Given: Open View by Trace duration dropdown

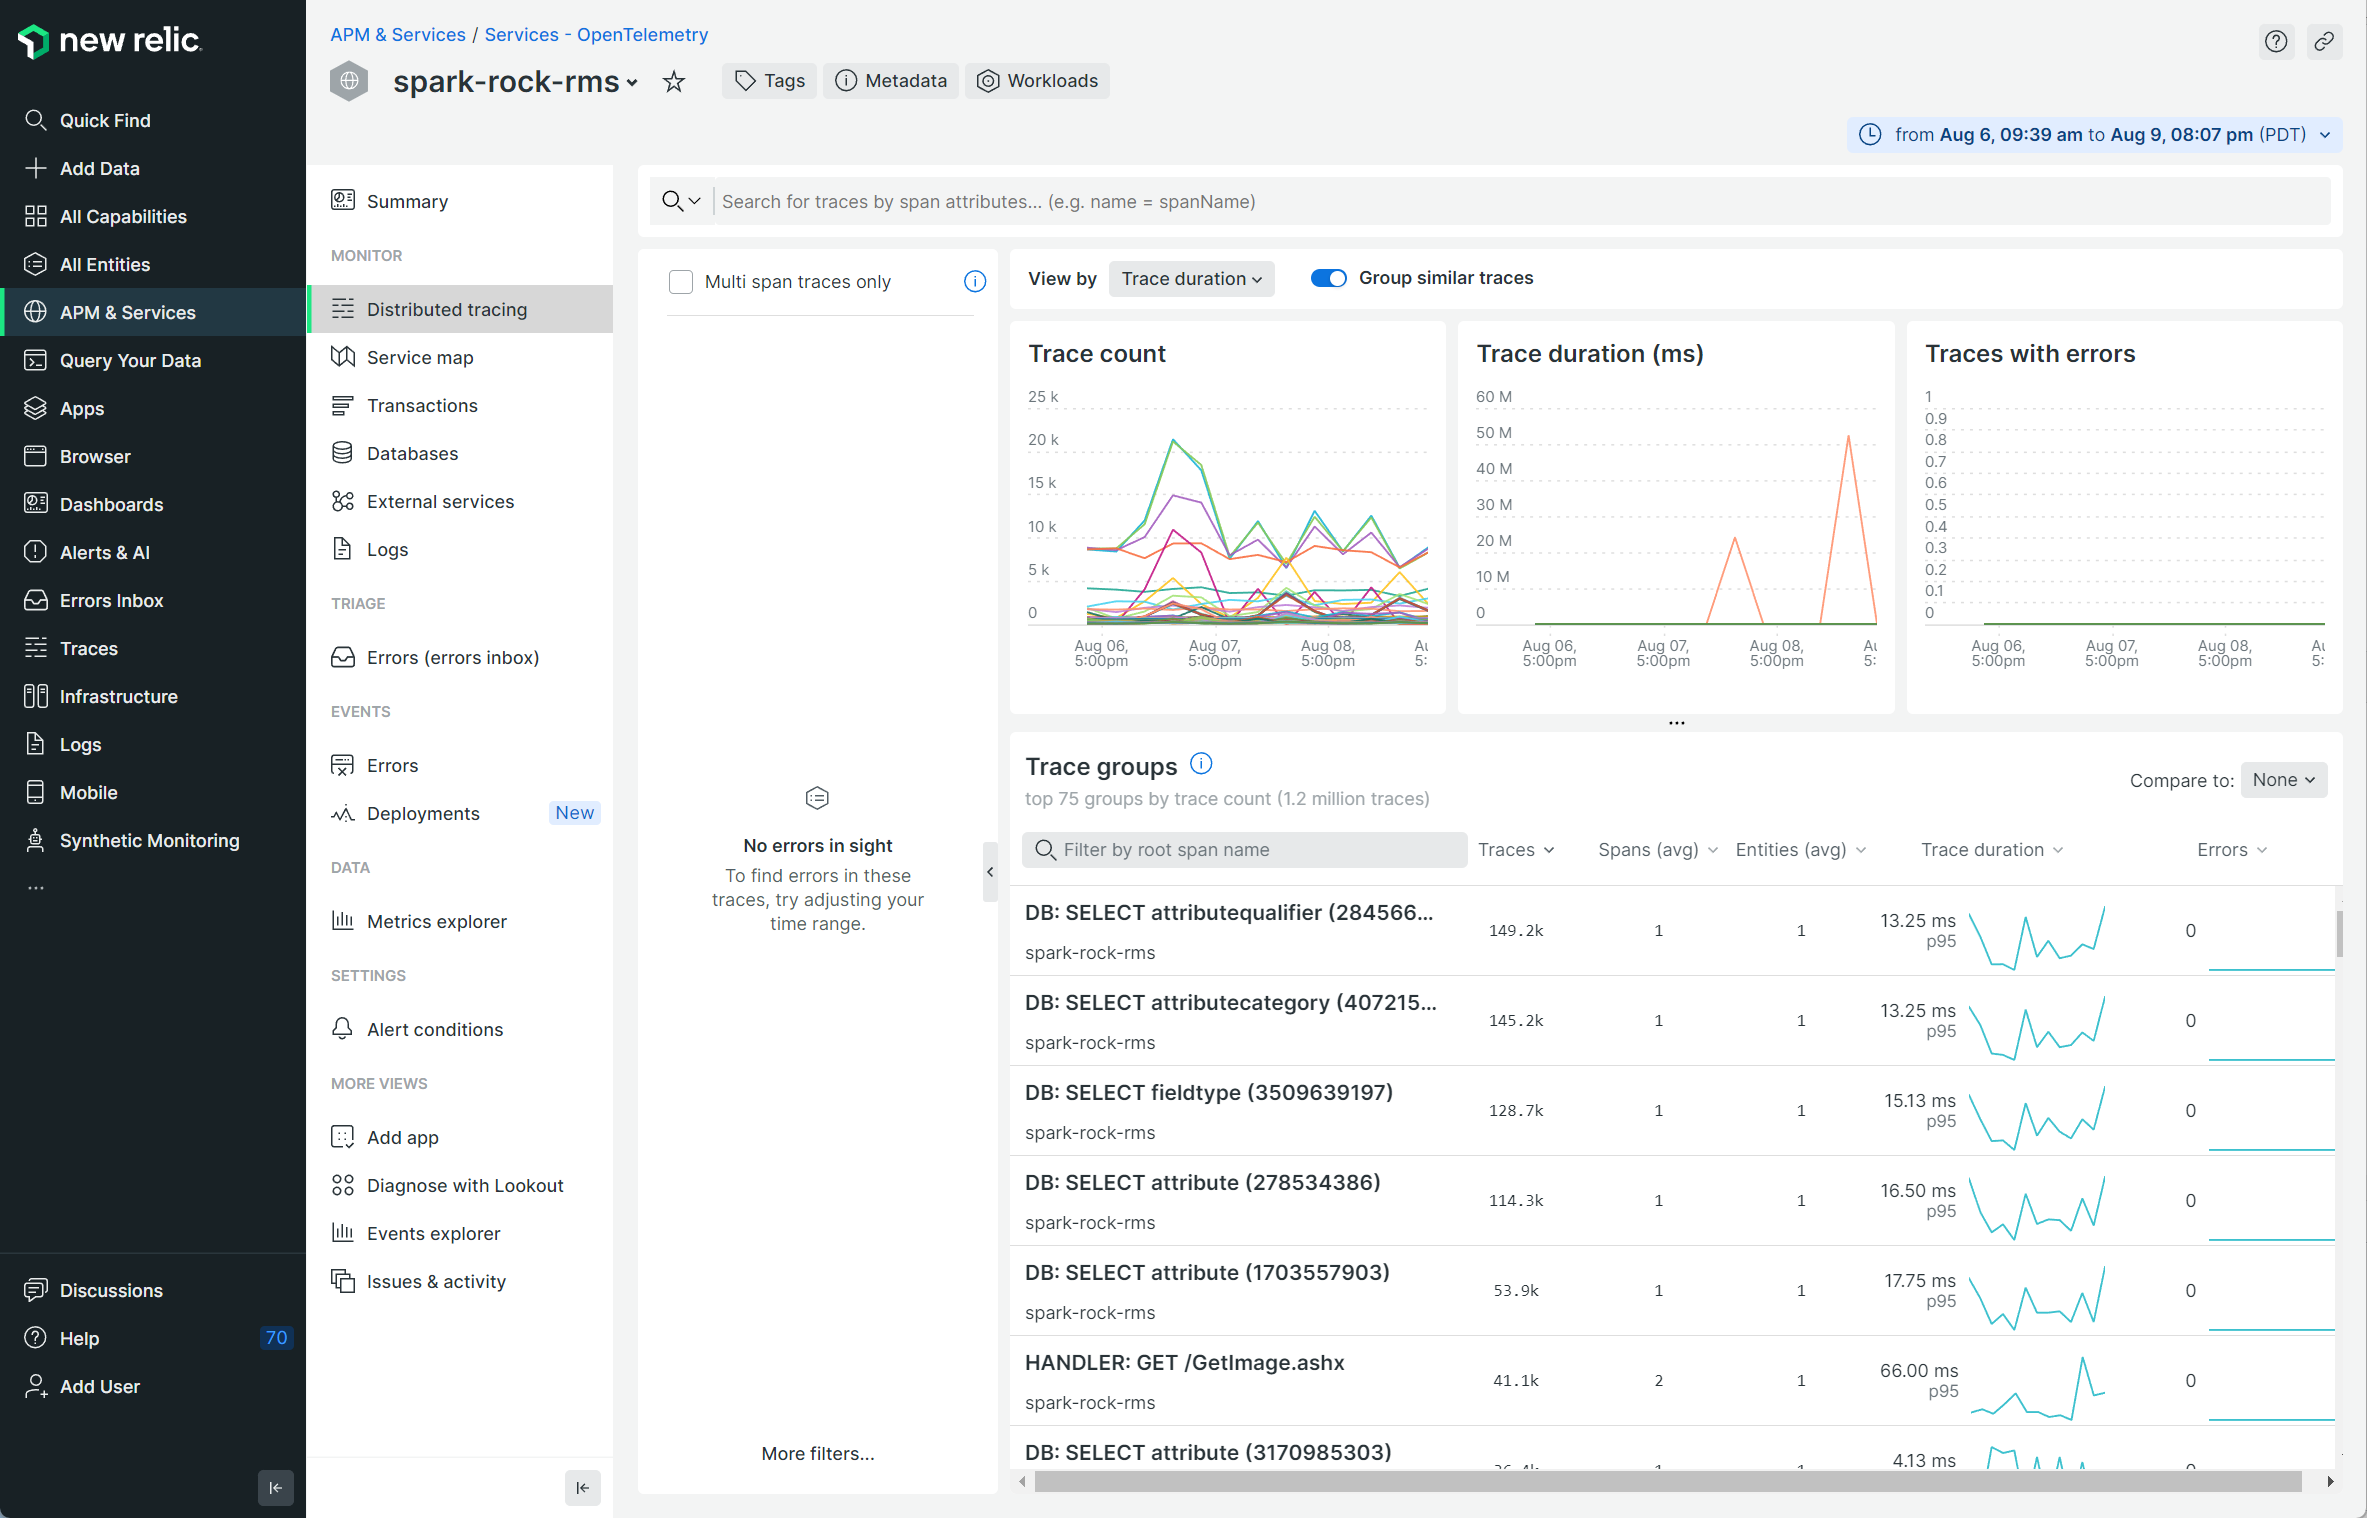Looking at the screenshot, I should (1191, 279).
